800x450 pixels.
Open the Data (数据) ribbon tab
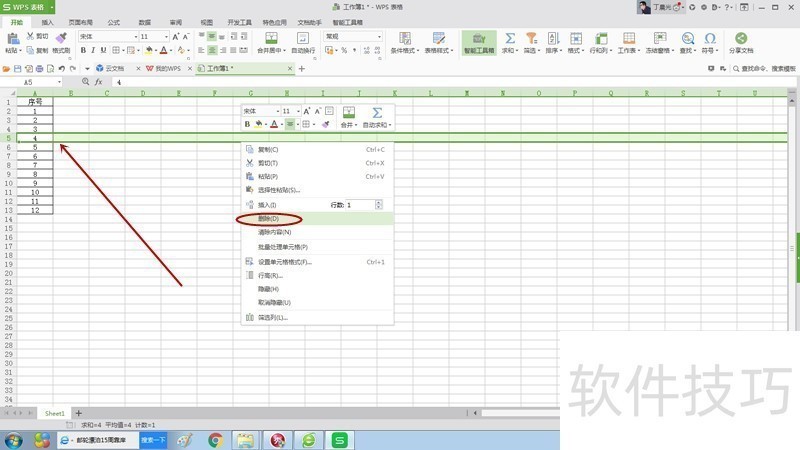point(145,22)
